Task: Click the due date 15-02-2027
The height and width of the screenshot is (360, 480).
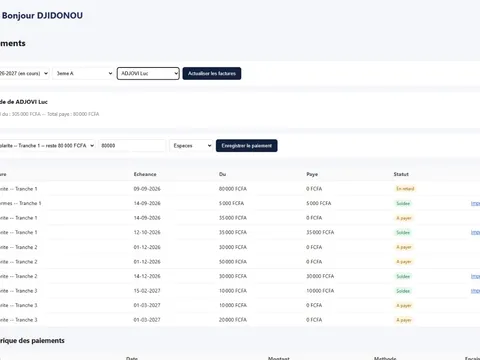Action: (x=147, y=291)
